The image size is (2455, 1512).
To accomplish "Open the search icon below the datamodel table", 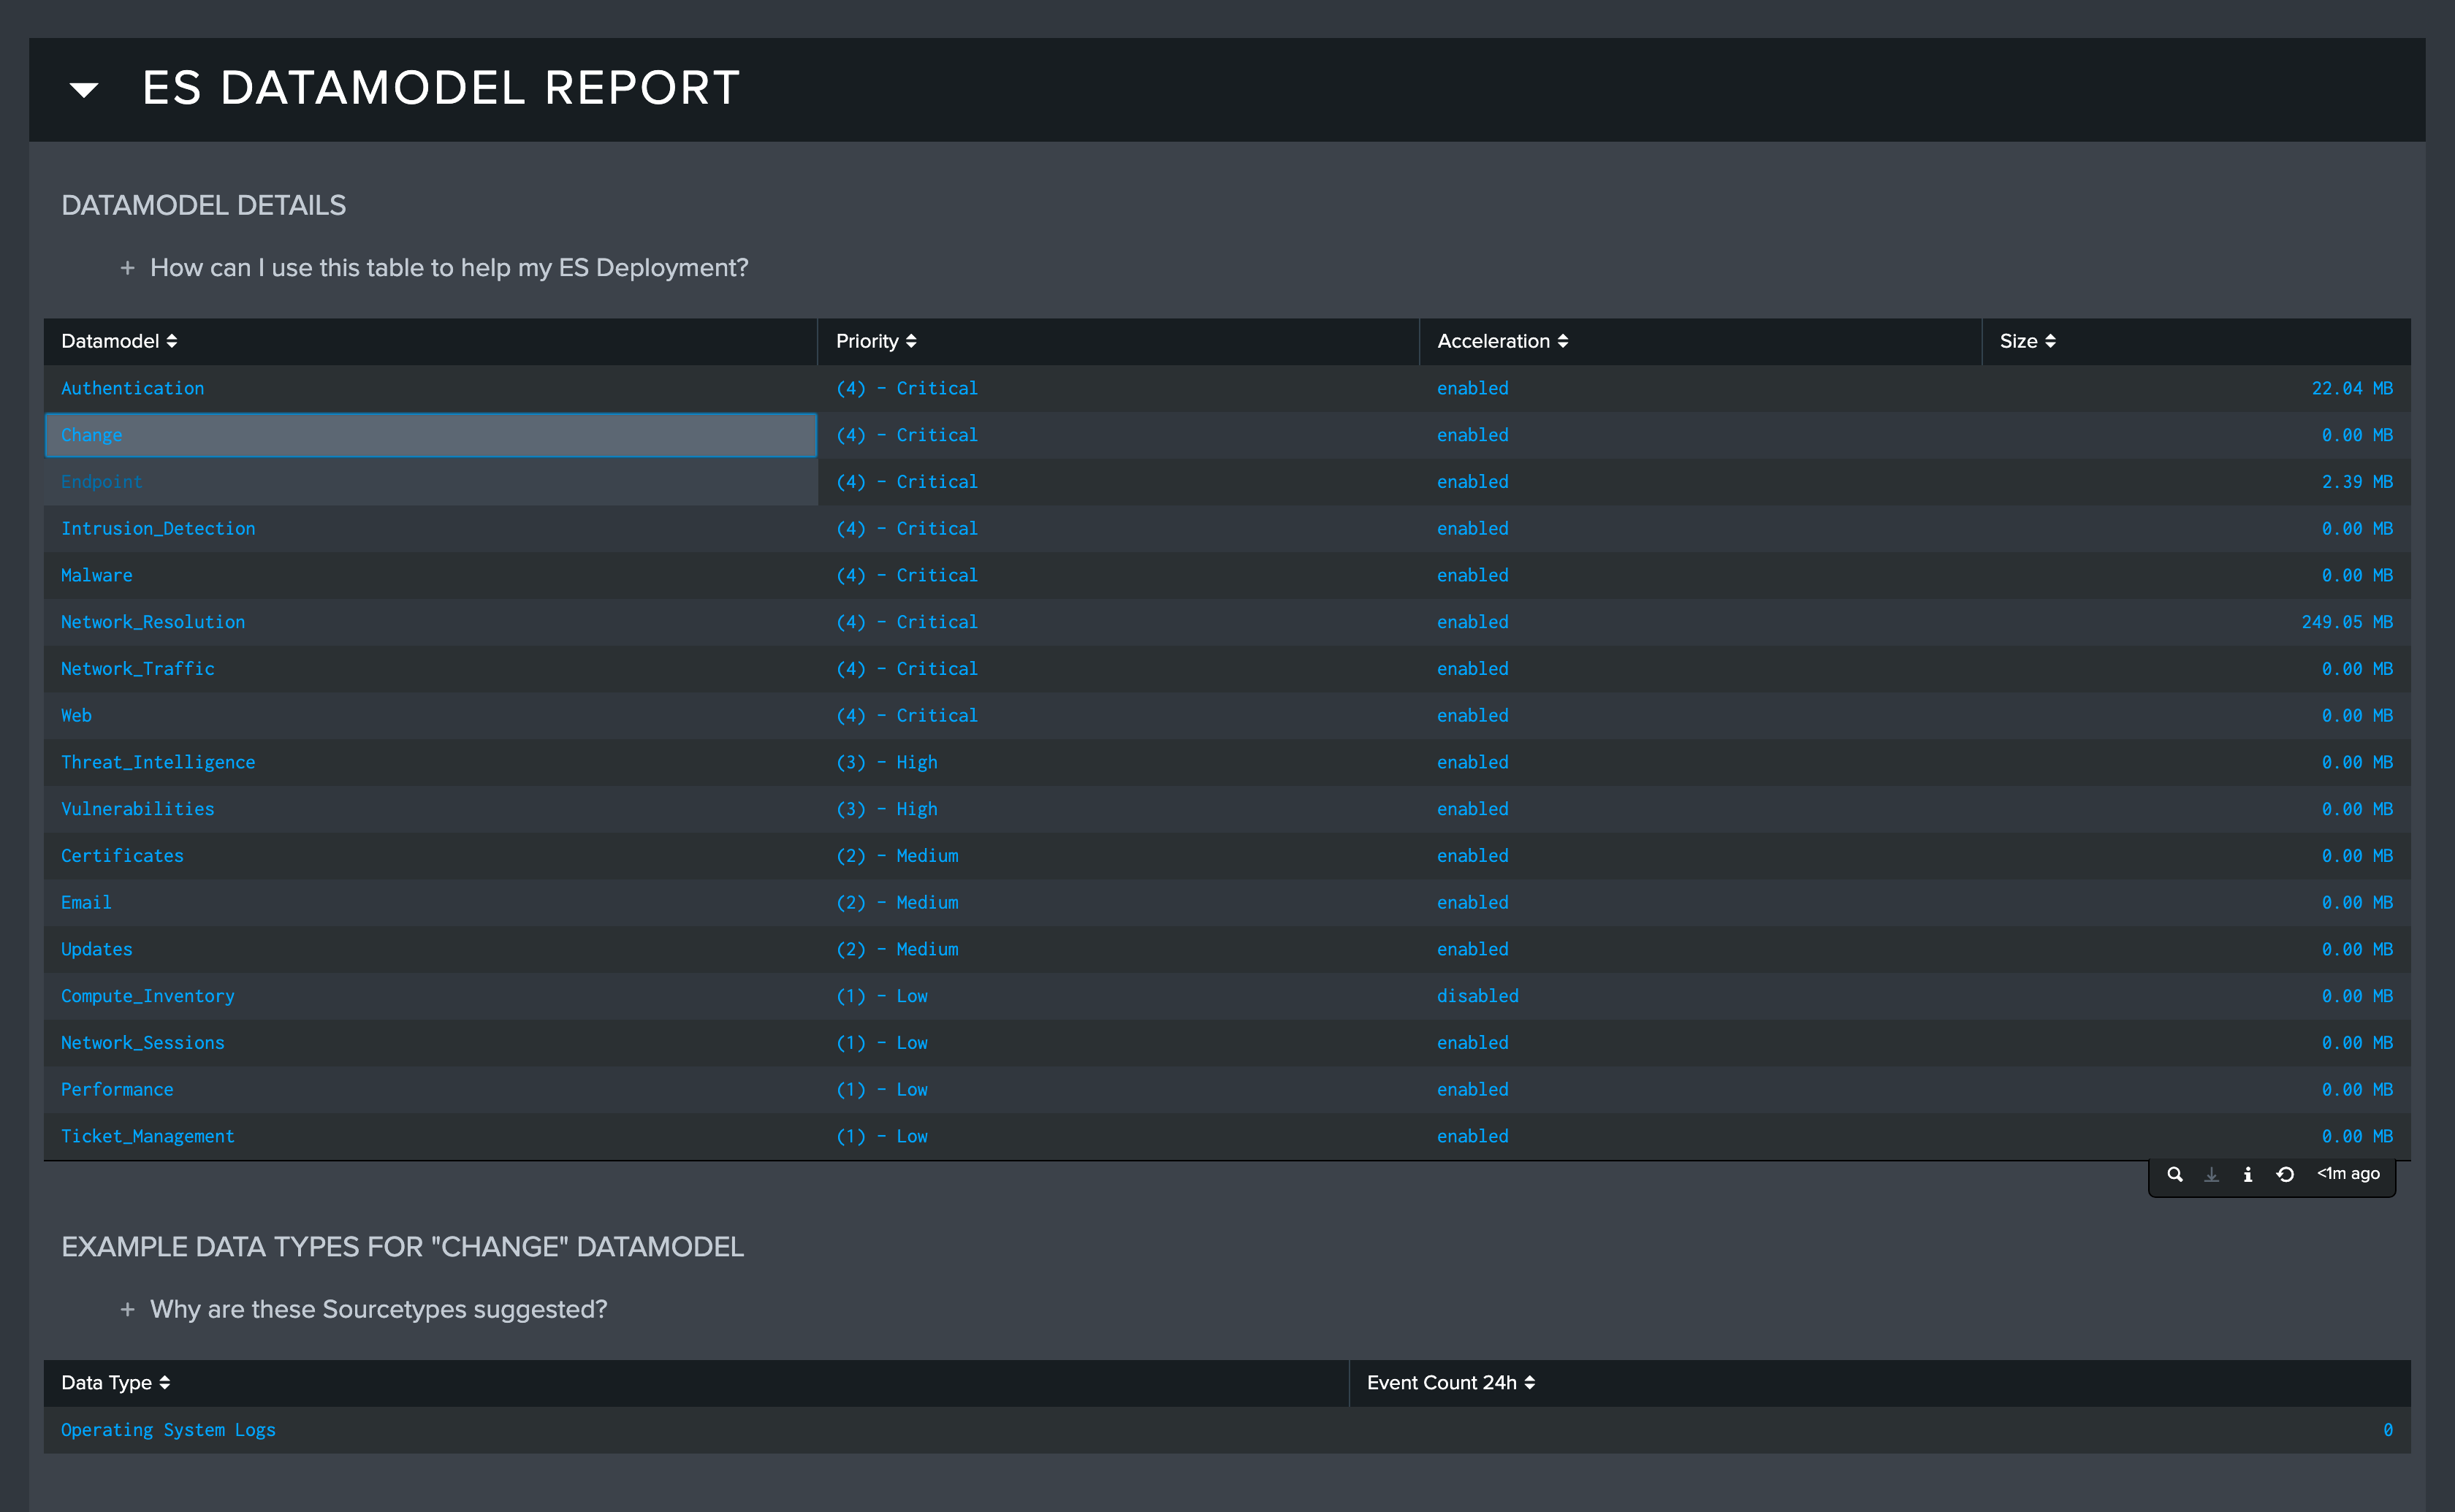I will tap(2175, 1175).
